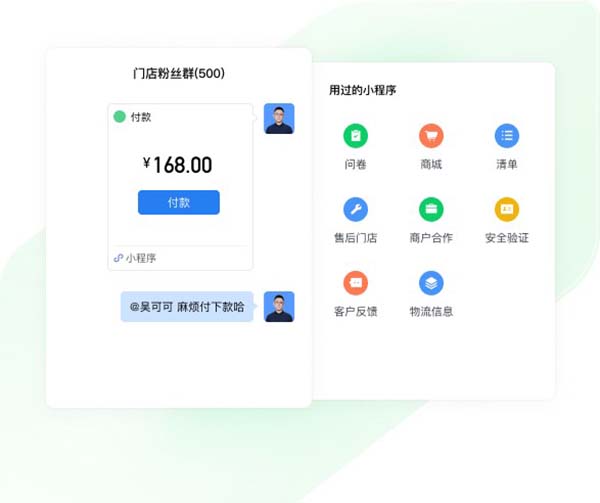
Task: Click the 物流信息 text label
Action: pyautogui.click(x=431, y=312)
